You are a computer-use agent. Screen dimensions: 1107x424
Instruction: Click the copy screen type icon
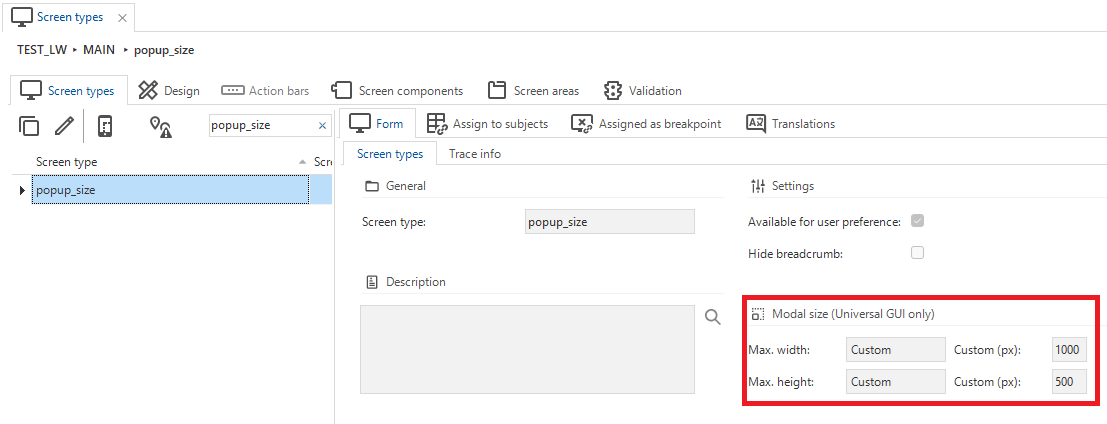coord(28,126)
